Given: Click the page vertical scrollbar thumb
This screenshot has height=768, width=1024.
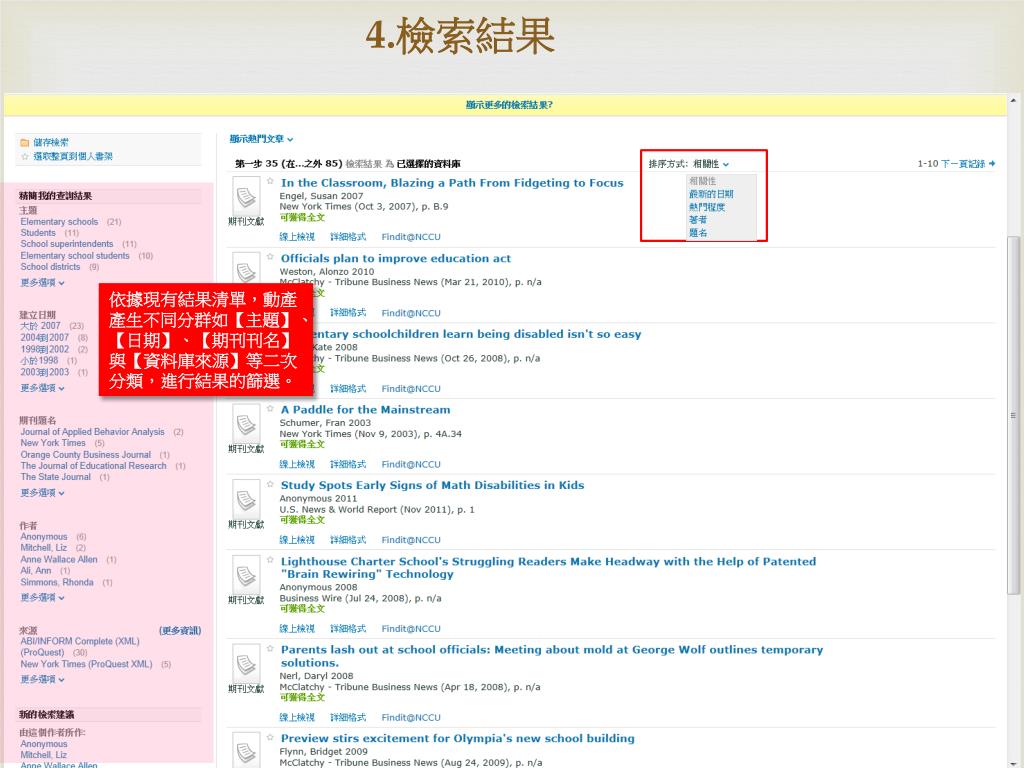Looking at the screenshot, I should (1014, 400).
